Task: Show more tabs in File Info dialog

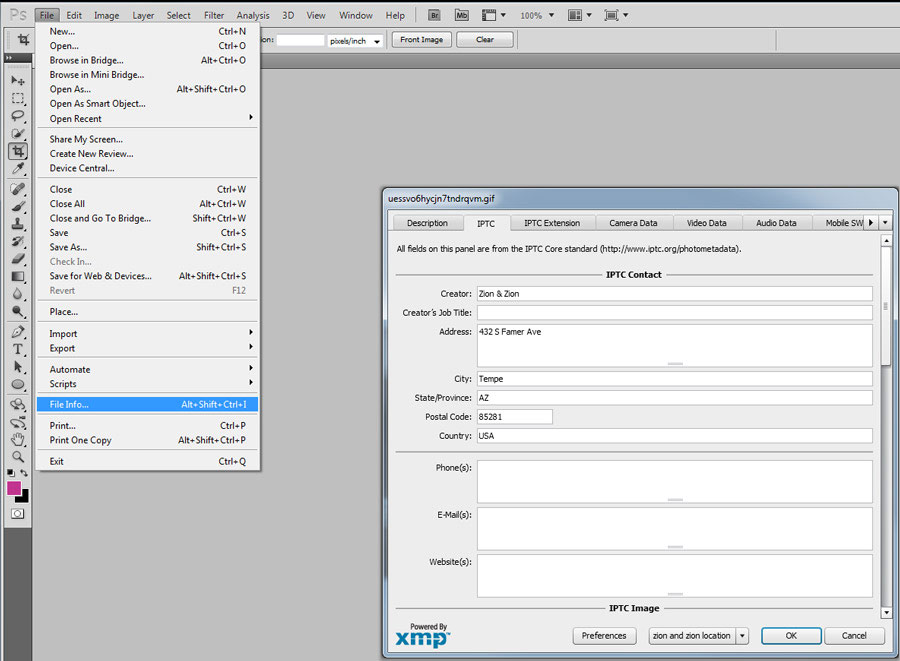Action: pos(871,223)
